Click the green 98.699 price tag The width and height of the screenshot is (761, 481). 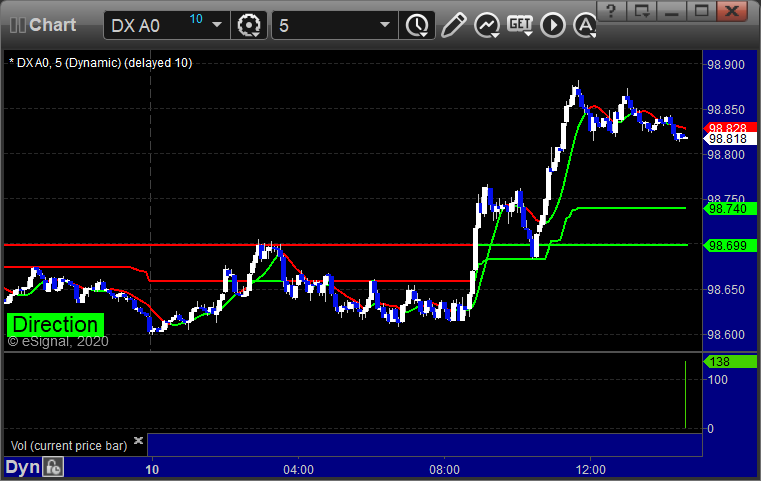click(x=729, y=246)
